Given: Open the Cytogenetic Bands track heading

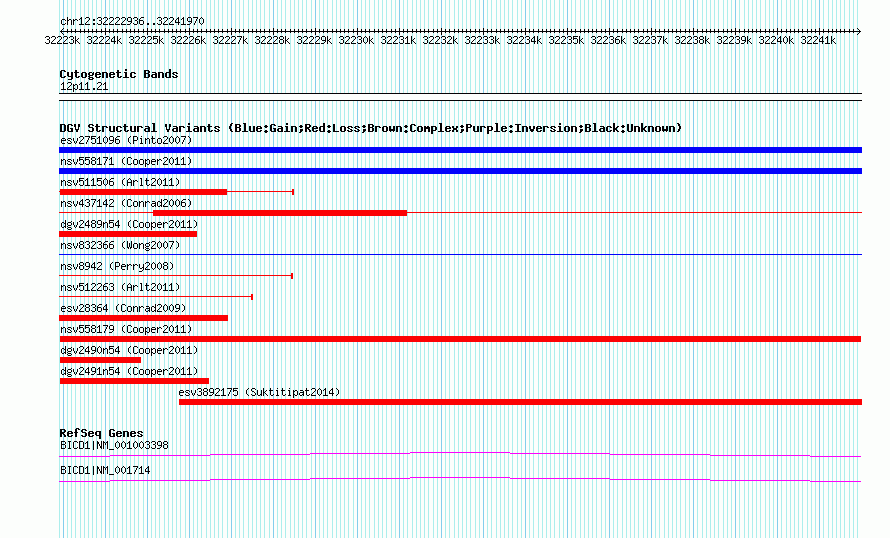Looking at the screenshot, I should [119, 74].
